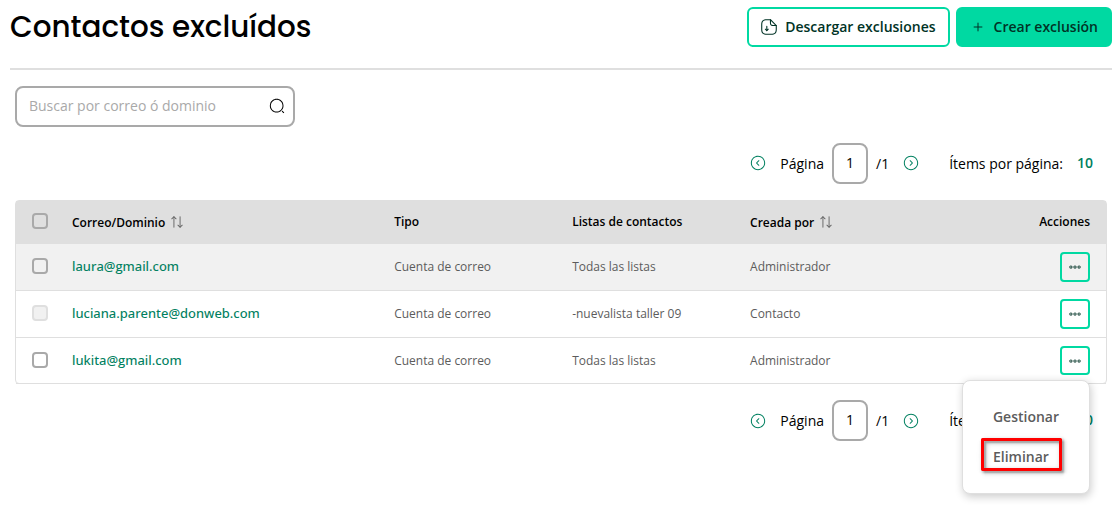Click the Crear exclusión button
The height and width of the screenshot is (512, 1118).
1033,27
